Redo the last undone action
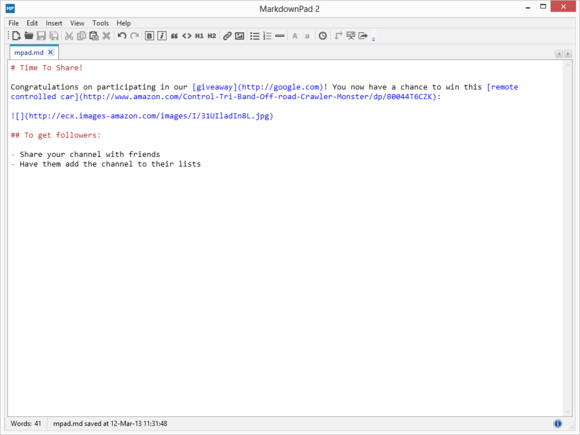Viewport: 580px width, 435px height. click(x=135, y=36)
